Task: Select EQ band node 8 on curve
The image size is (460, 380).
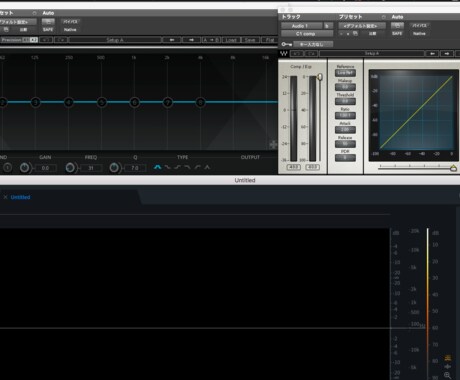Action: (200, 102)
